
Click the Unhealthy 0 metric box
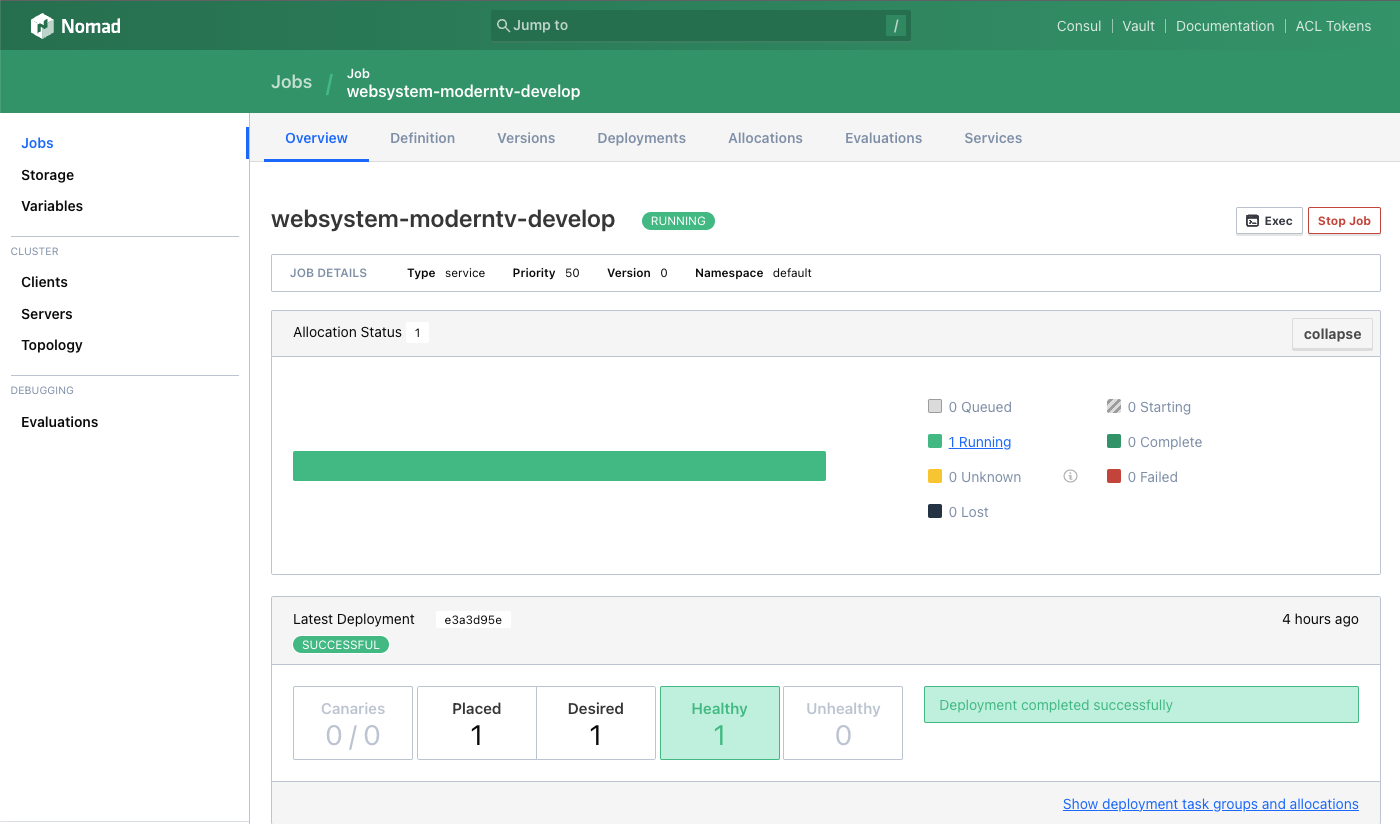[843, 723]
